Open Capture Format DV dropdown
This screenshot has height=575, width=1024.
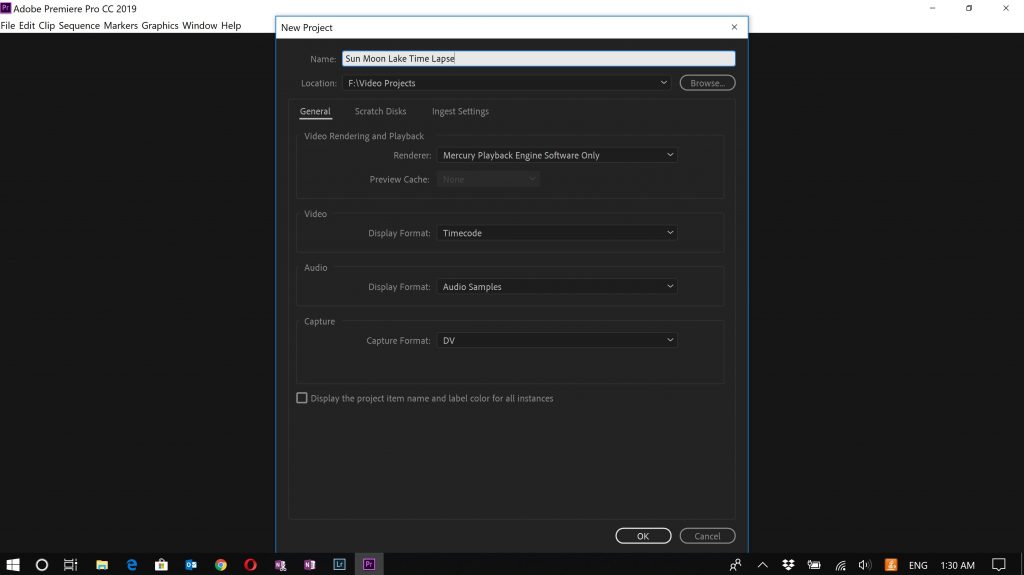[x=557, y=340]
